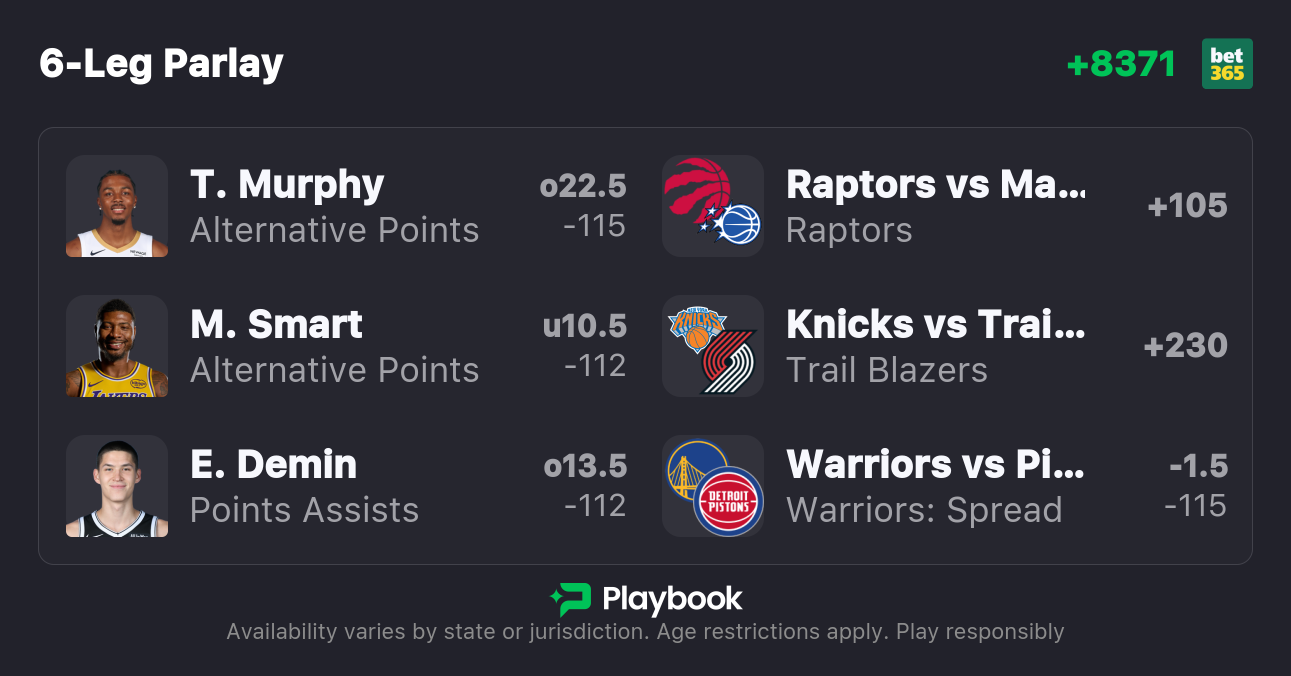This screenshot has height=676, width=1291.
Task: Click the Playbook logo icon
Action: [x=570, y=599]
